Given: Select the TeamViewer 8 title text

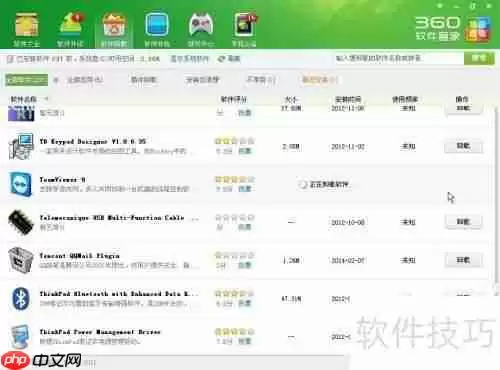Looking at the screenshot, I should coord(62,180).
